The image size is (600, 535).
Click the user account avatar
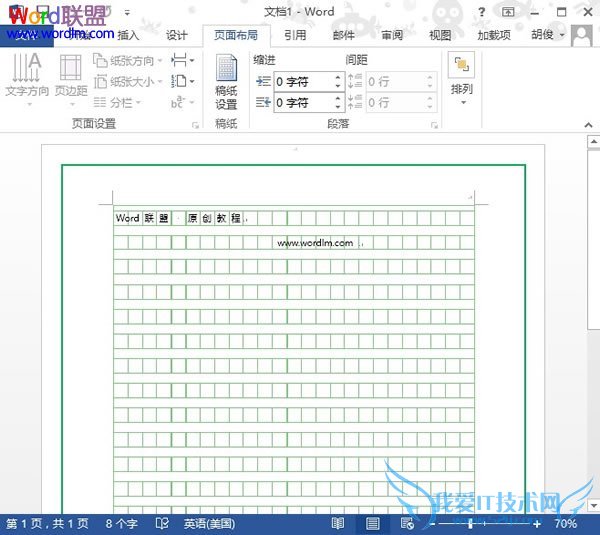(x=582, y=36)
